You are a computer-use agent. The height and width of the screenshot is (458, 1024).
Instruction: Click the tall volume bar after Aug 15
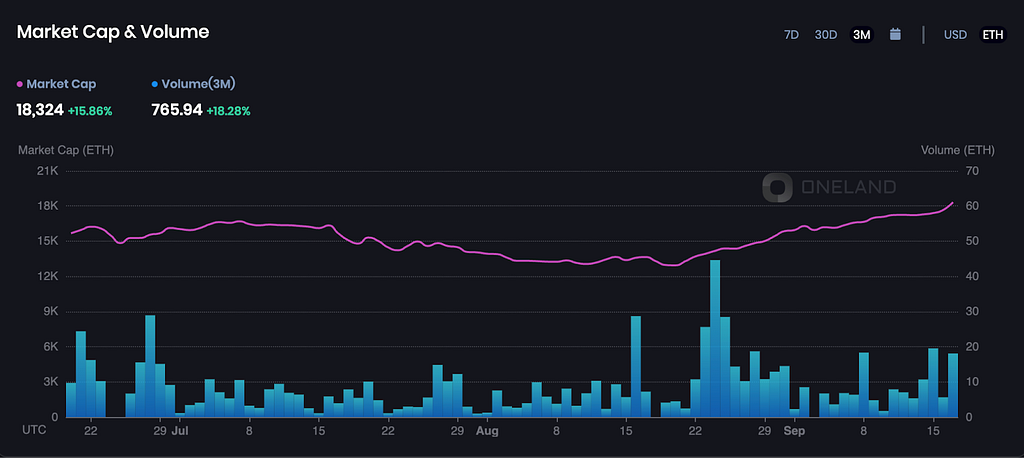pos(635,367)
